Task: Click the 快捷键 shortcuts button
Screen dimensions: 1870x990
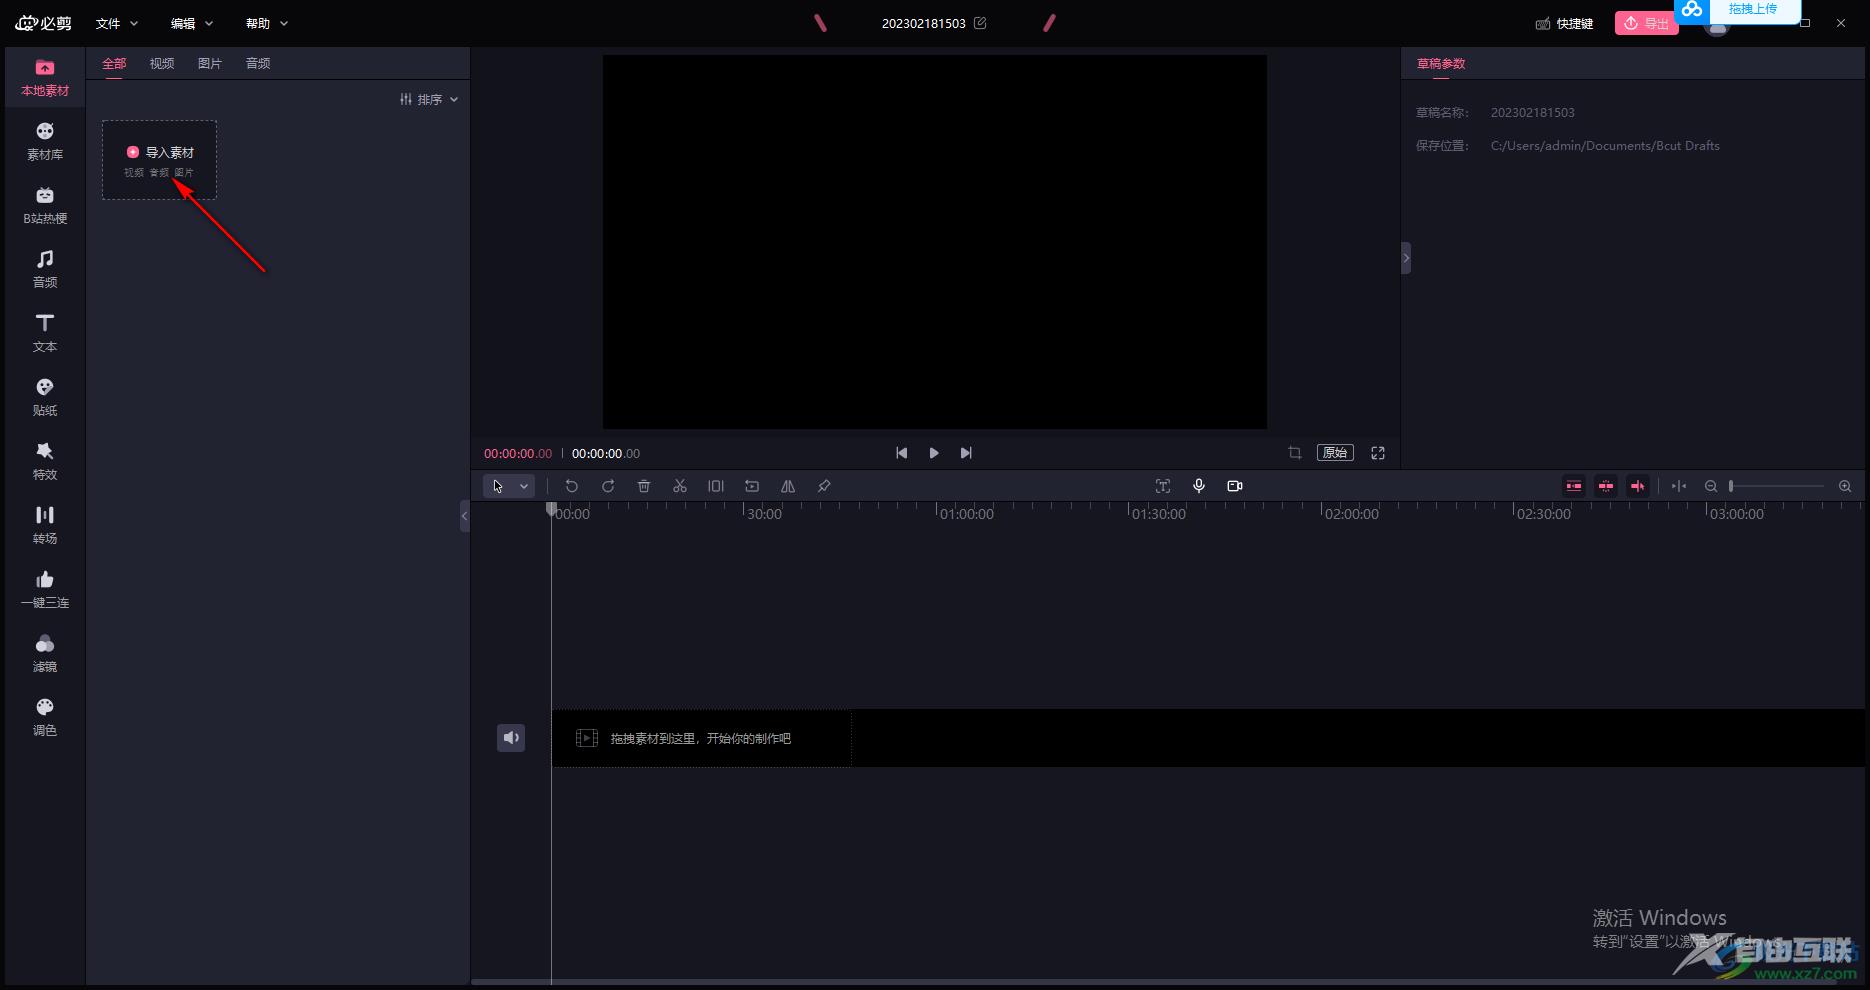Action: pyautogui.click(x=1565, y=23)
